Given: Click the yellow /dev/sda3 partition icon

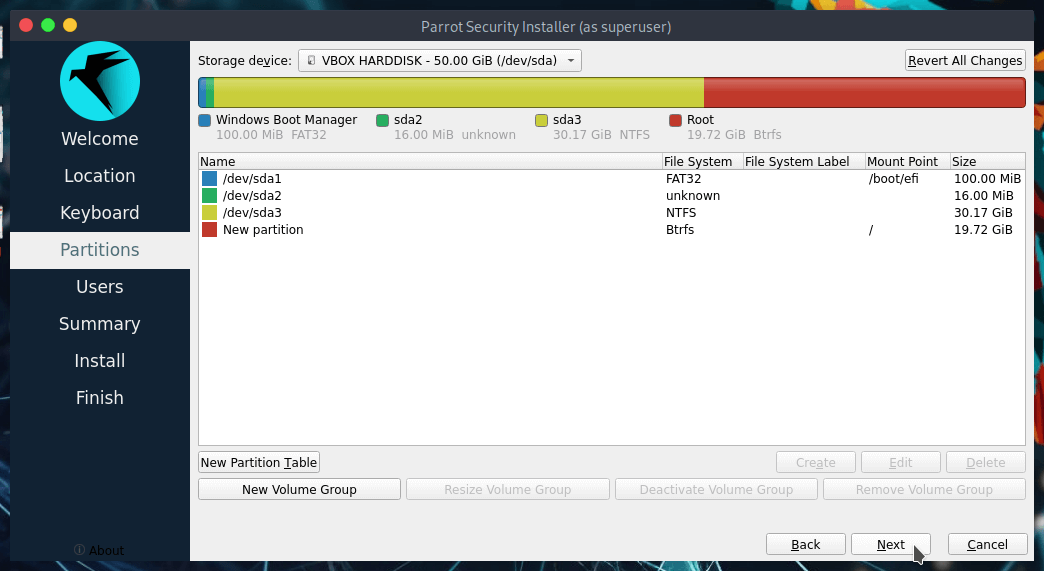Looking at the screenshot, I should 209,213.
